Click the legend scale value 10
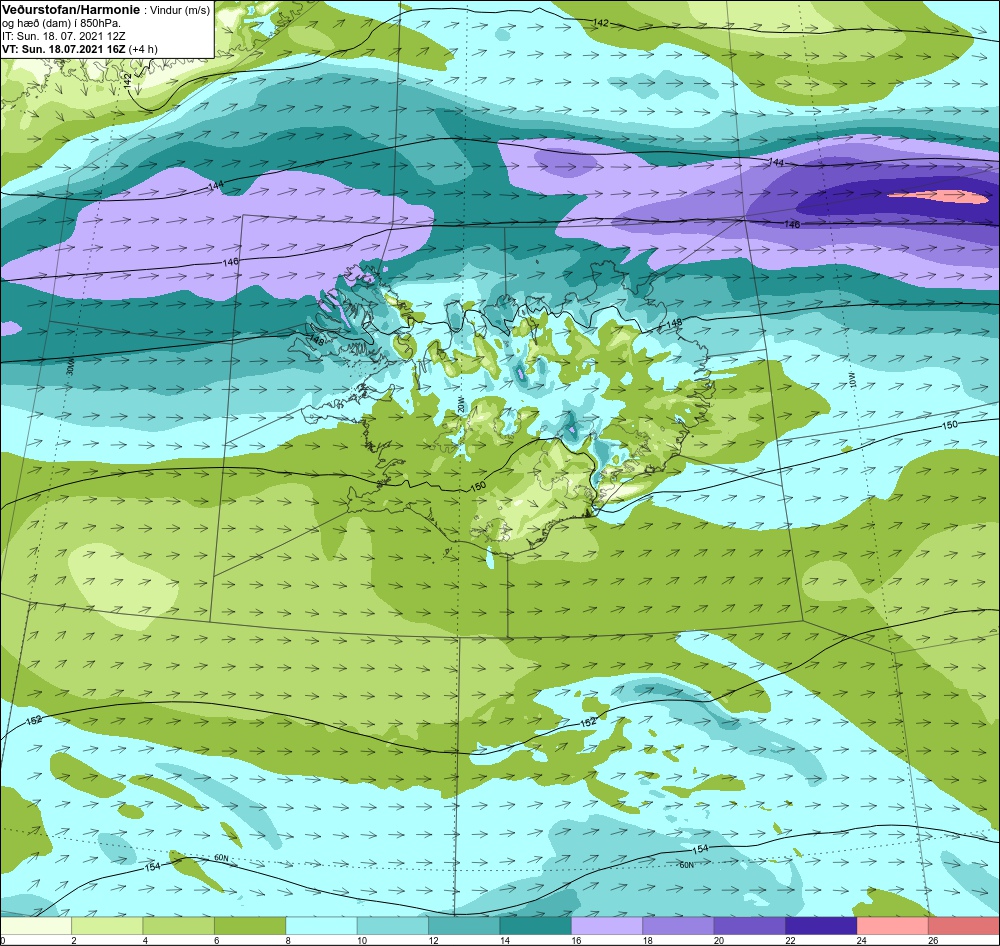This screenshot has height=946, width=1000. click(362, 940)
